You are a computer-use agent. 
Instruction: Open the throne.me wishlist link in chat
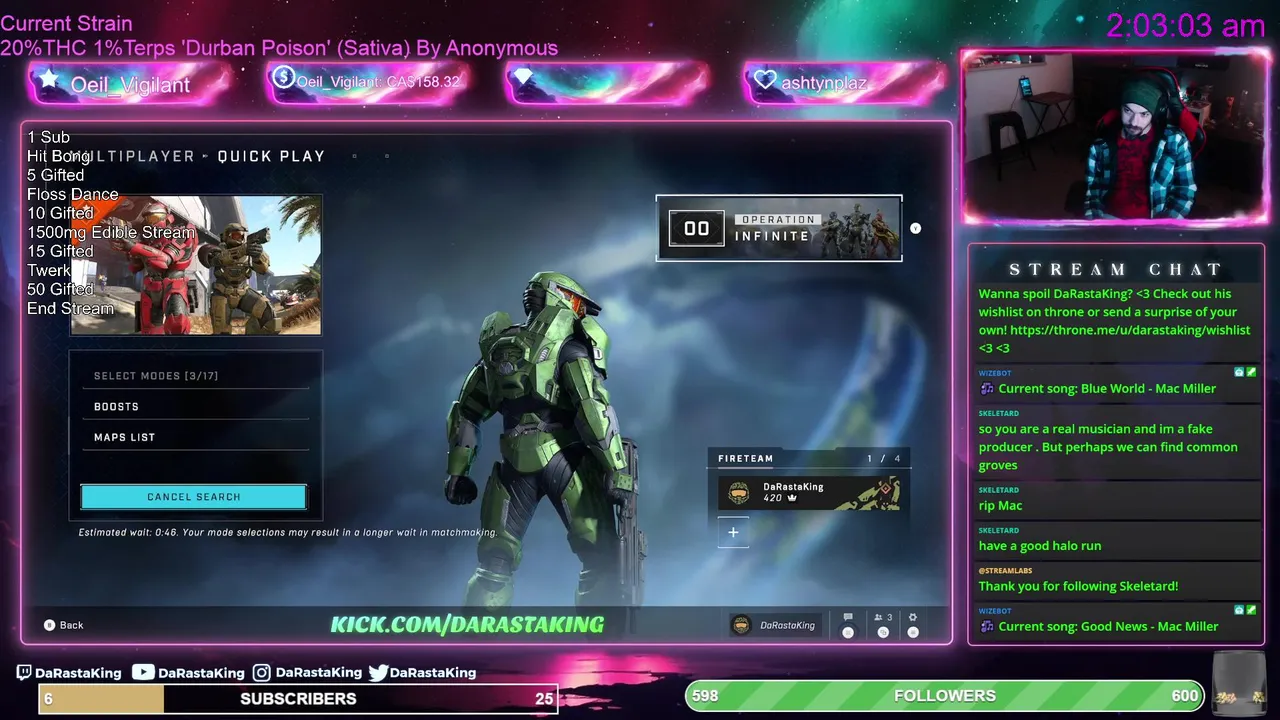pyautogui.click(x=1130, y=330)
